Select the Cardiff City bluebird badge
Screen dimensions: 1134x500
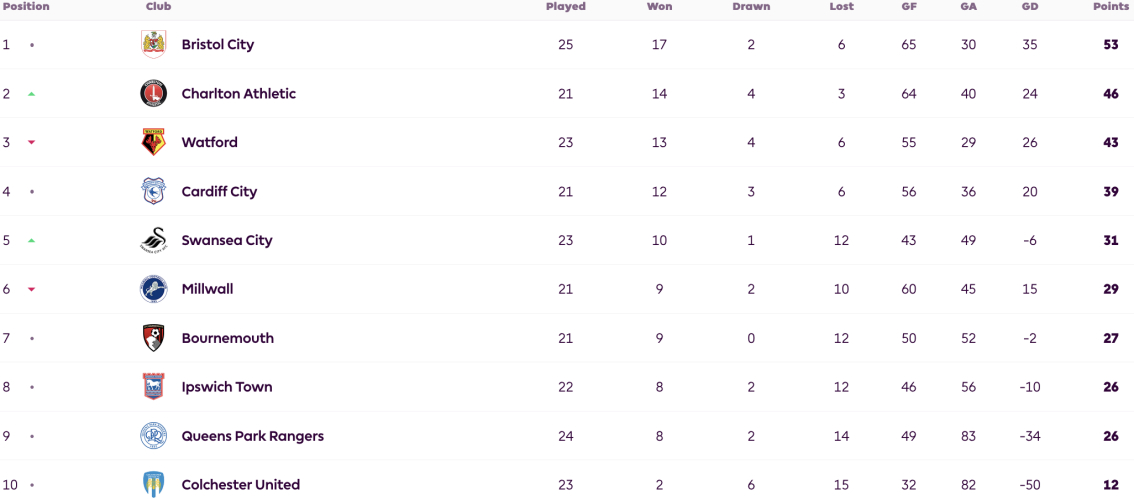(x=153, y=191)
